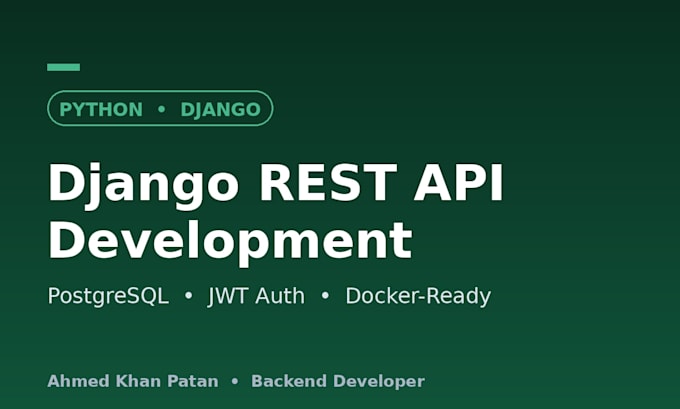Click the PYTHON • DJANGO pill badge
The width and height of the screenshot is (680, 409).
[x=160, y=108]
